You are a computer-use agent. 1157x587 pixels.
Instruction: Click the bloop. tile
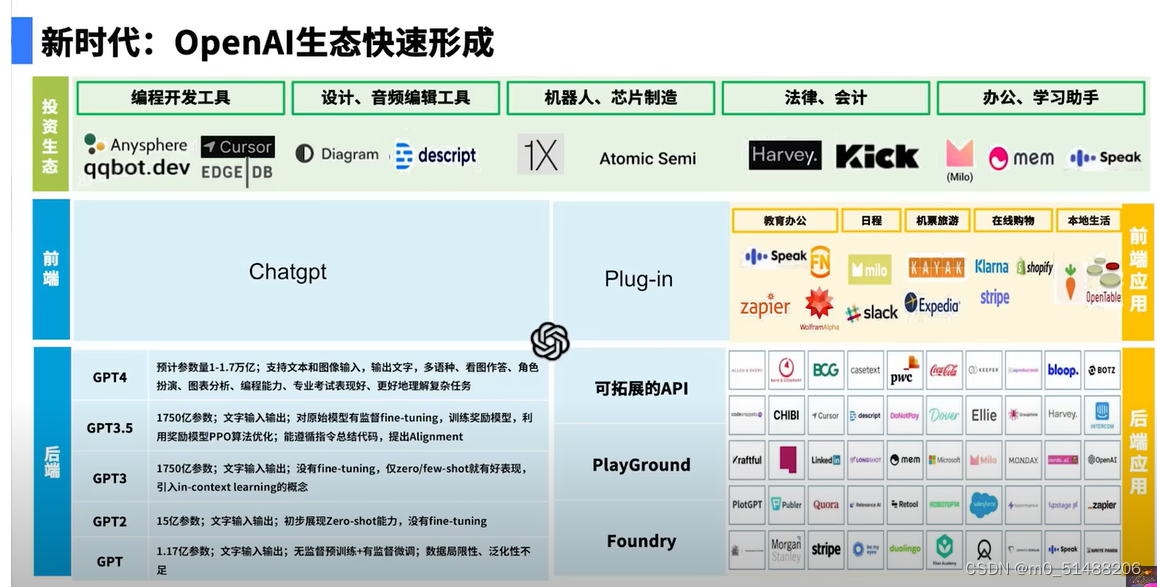[1063, 370]
